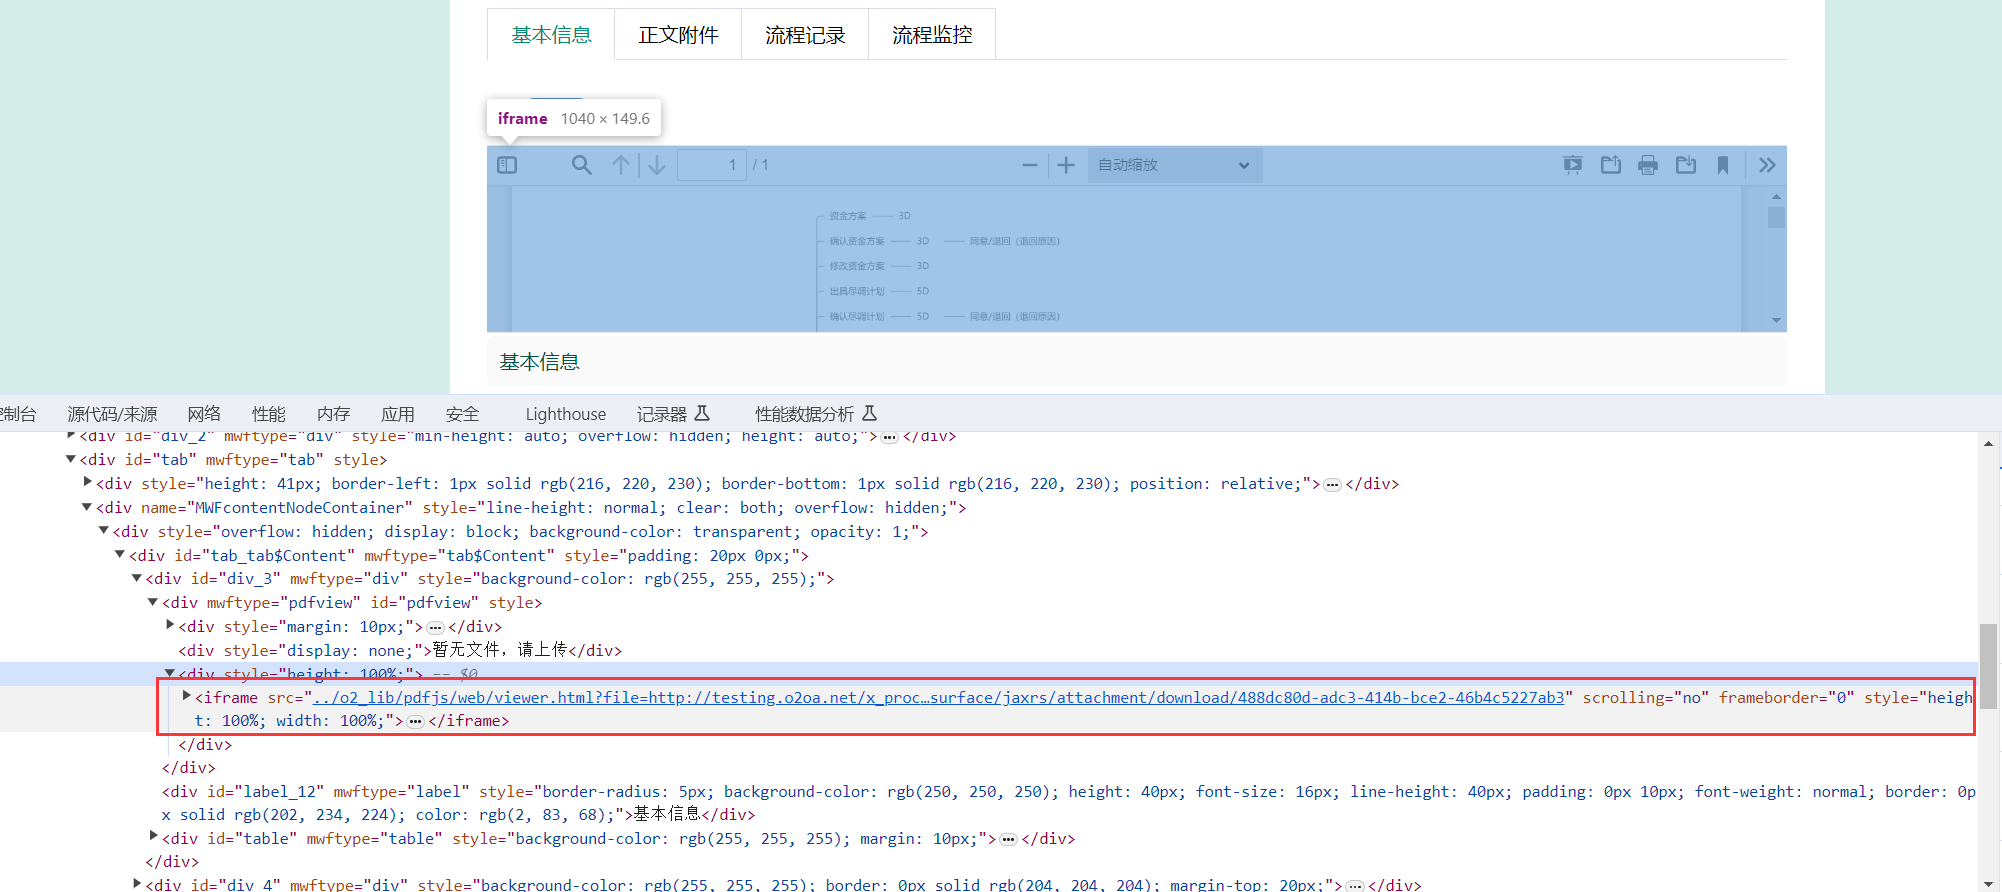This screenshot has width=2002, height=892.
Task: Open the PDF viewer secondary tools menu
Action: tap(1768, 165)
